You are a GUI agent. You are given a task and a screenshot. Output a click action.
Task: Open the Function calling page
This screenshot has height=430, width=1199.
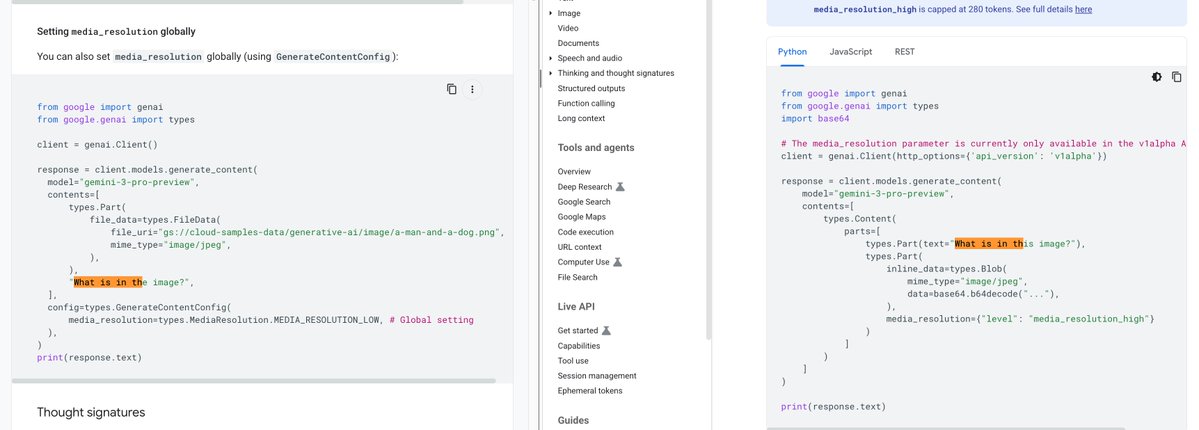coord(586,103)
